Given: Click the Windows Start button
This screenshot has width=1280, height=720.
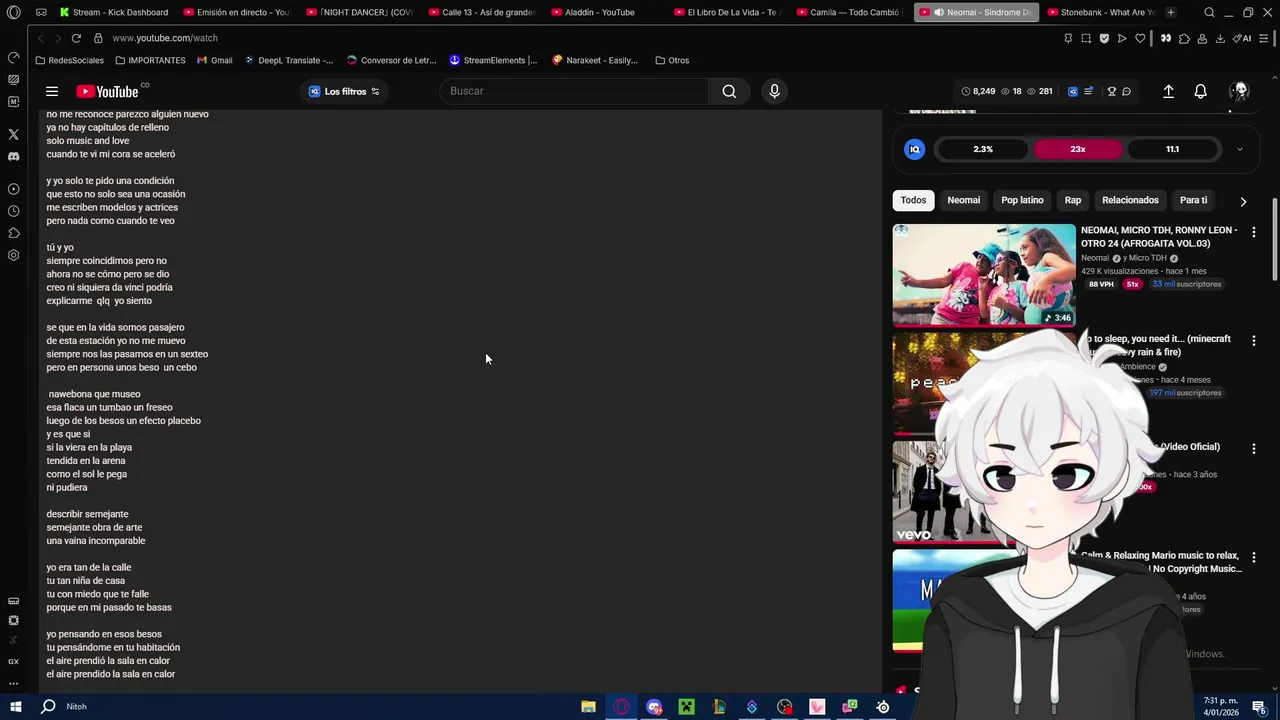Looking at the screenshot, I should point(16,707).
